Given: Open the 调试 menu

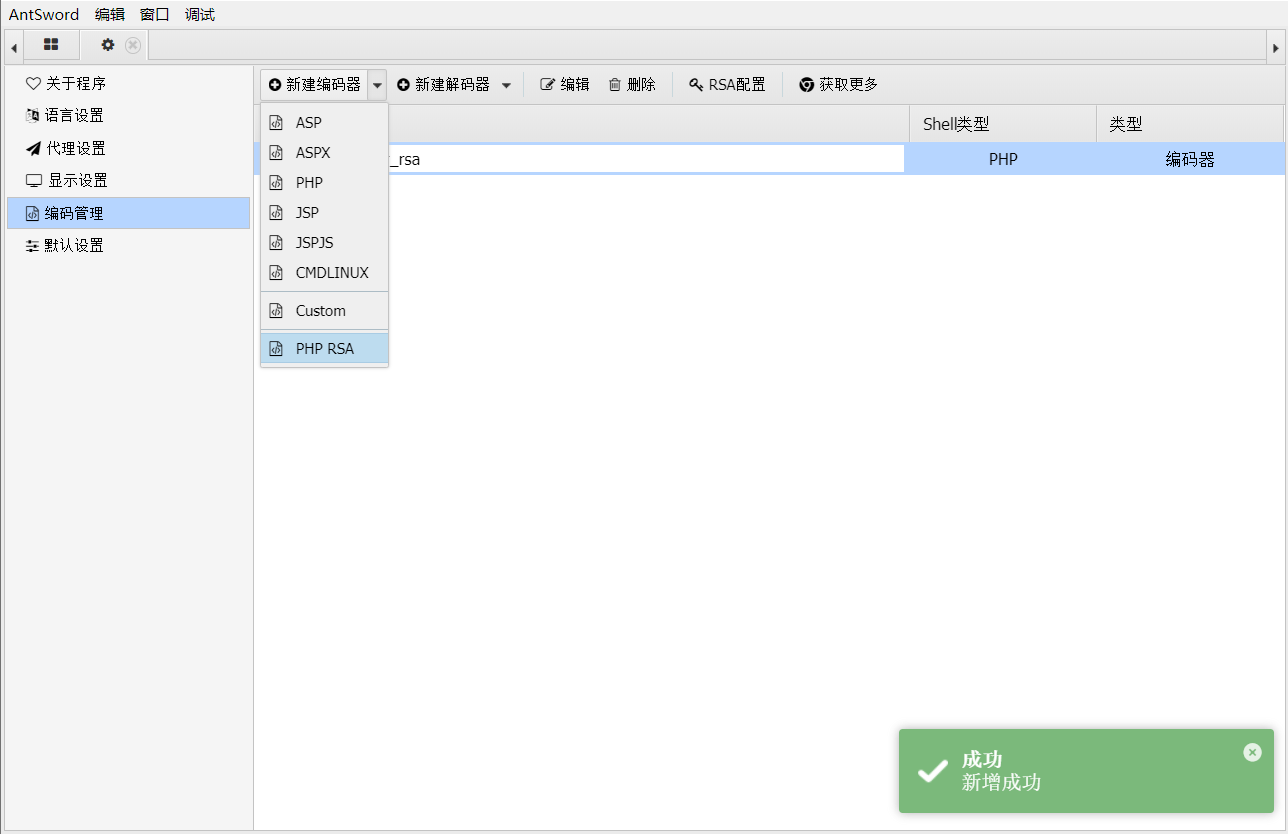Looking at the screenshot, I should pos(200,14).
